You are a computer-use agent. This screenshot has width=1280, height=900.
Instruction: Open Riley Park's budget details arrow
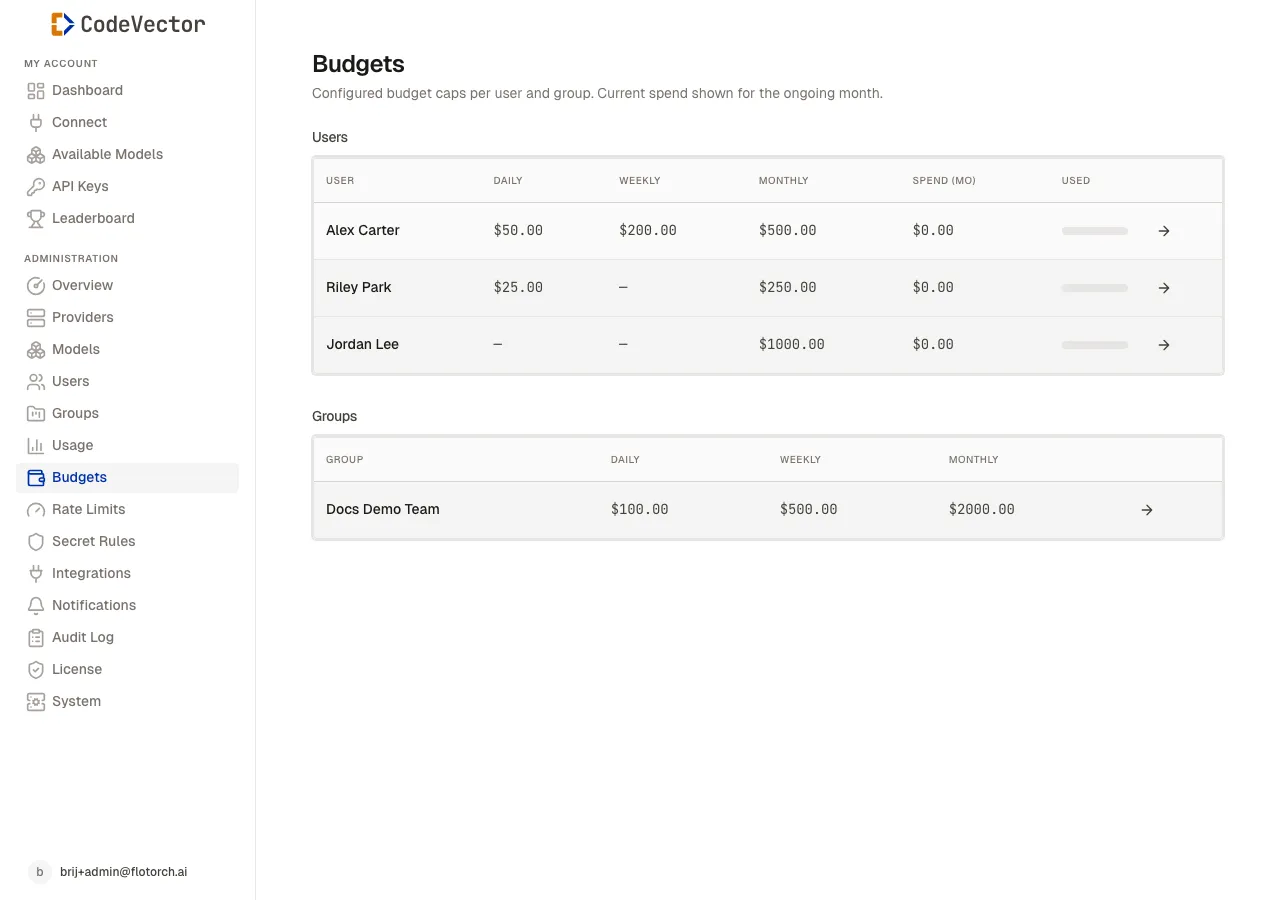(x=1164, y=288)
